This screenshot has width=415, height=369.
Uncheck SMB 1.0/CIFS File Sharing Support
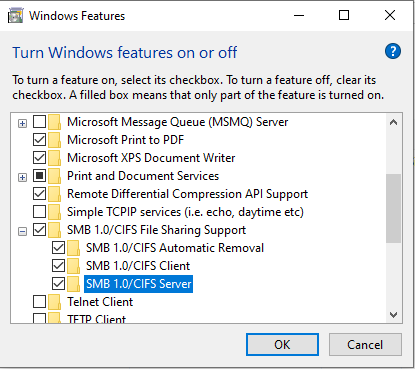[x=39, y=230]
